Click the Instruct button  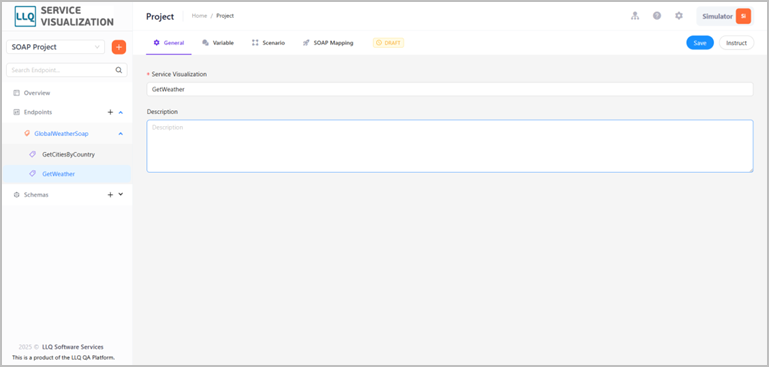(x=736, y=43)
